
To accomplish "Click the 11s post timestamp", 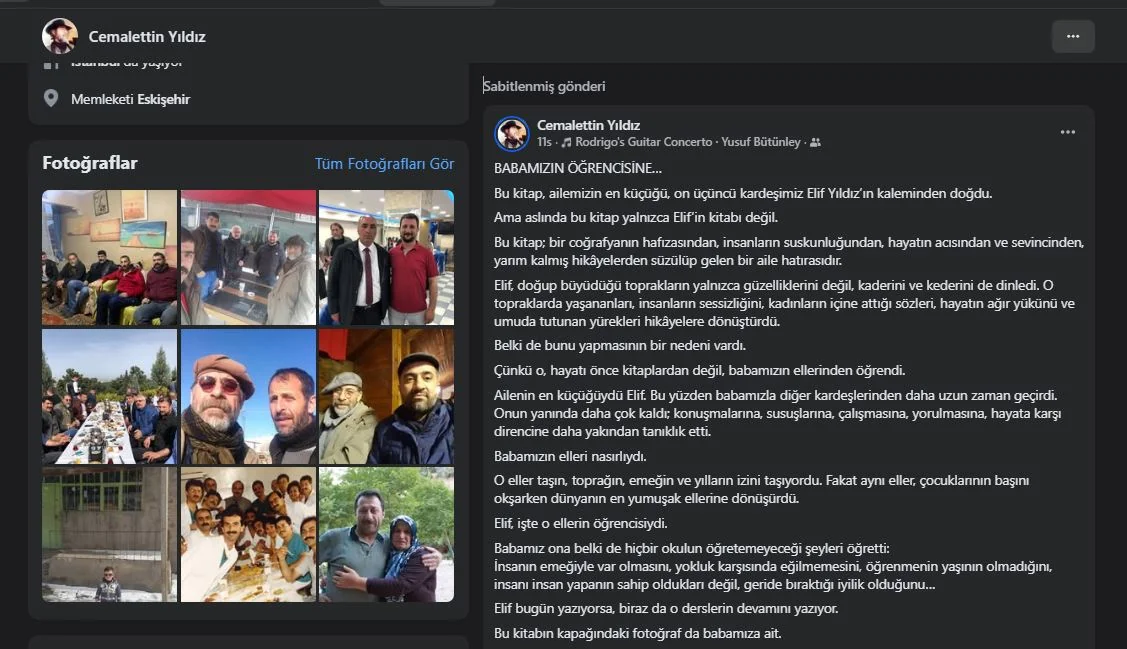I will tap(544, 142).
